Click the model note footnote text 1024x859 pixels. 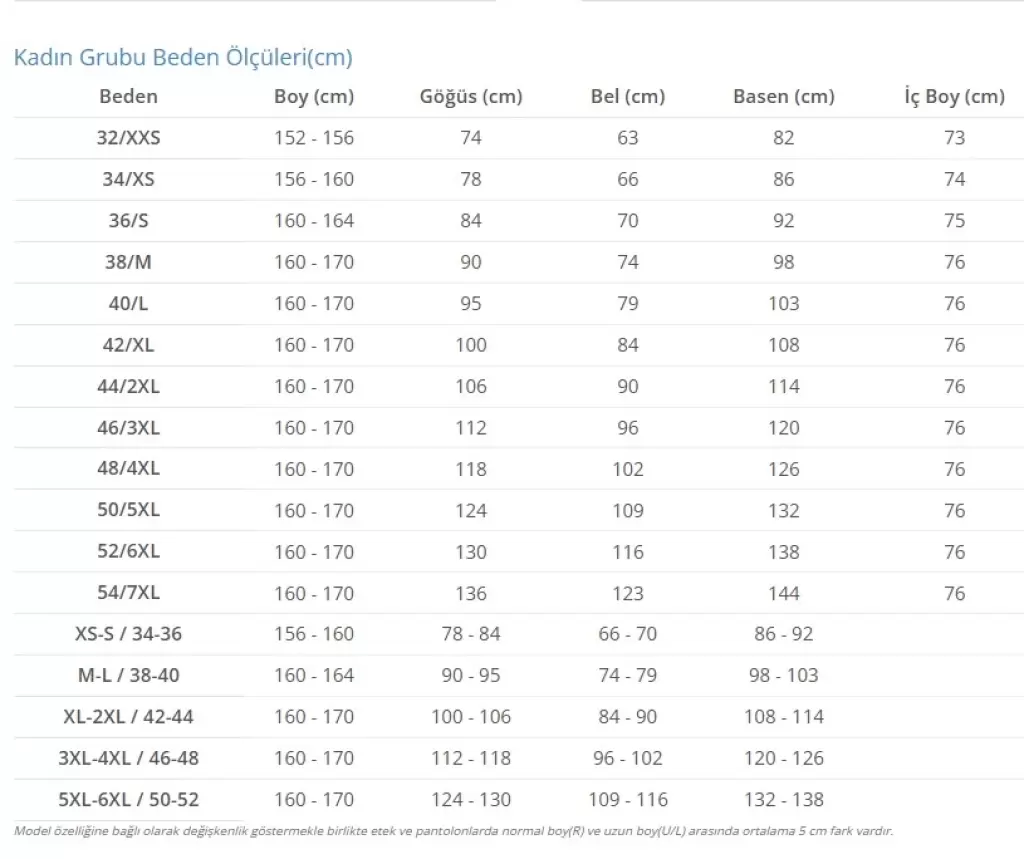[x=453, y=831]
